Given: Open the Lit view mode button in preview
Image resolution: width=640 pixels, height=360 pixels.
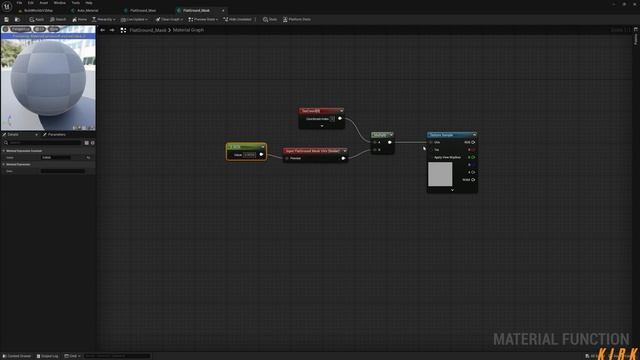Looking at the screenshot, I should (39, 29).
